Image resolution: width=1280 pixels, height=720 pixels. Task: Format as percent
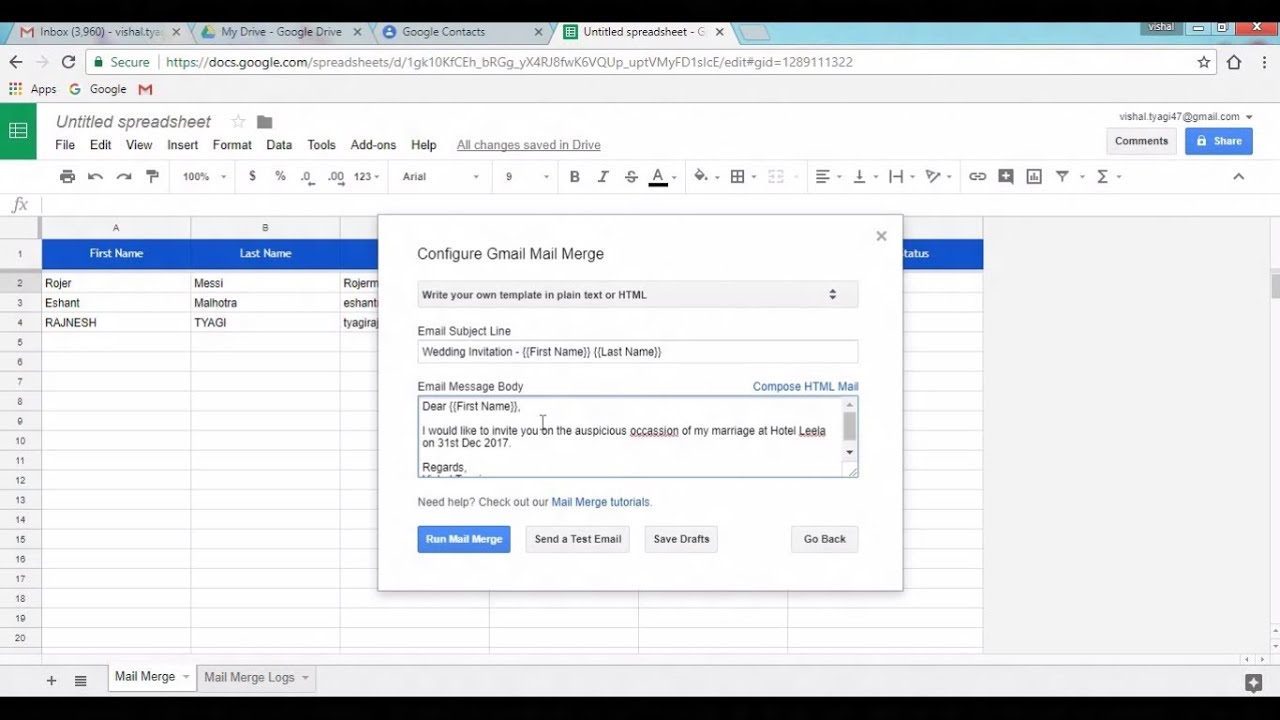(280, 176)
